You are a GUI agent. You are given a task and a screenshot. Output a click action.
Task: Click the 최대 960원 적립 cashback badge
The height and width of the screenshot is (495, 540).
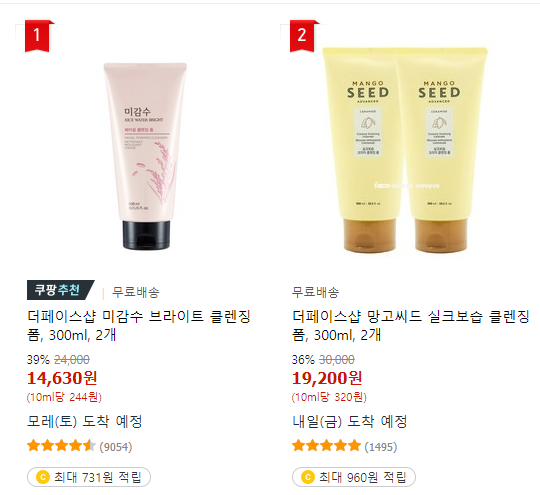click(x=354, y=477)
